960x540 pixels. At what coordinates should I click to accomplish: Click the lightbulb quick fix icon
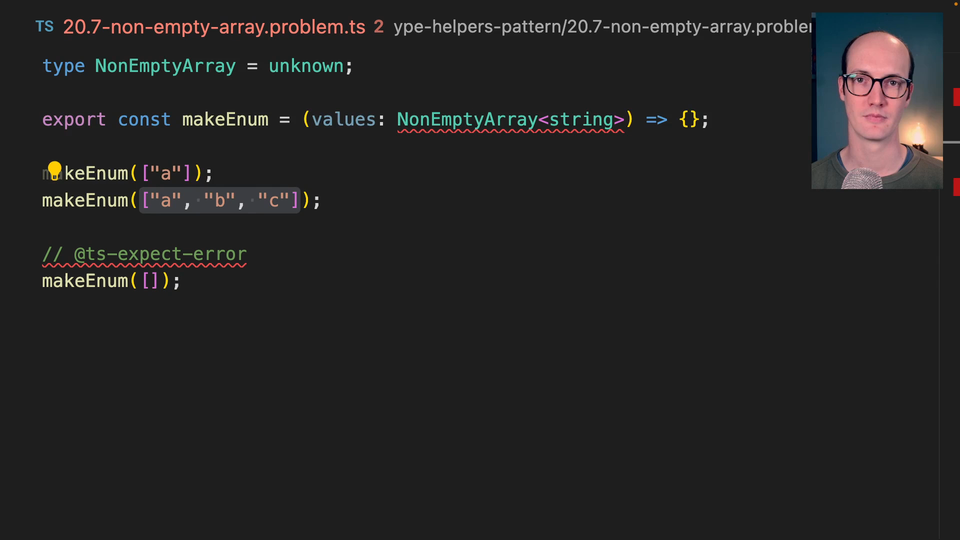click(x=55, y=170)
